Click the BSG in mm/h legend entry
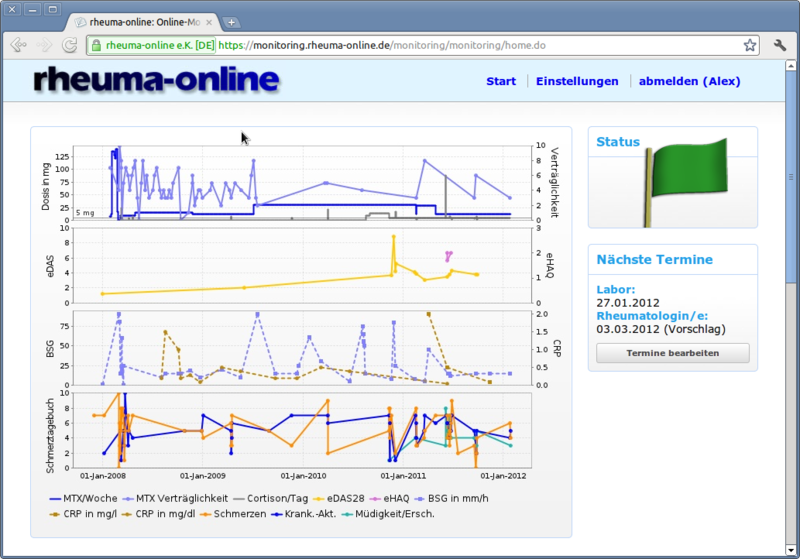Viewport: 800px width, 559px height. pos(451,498)
